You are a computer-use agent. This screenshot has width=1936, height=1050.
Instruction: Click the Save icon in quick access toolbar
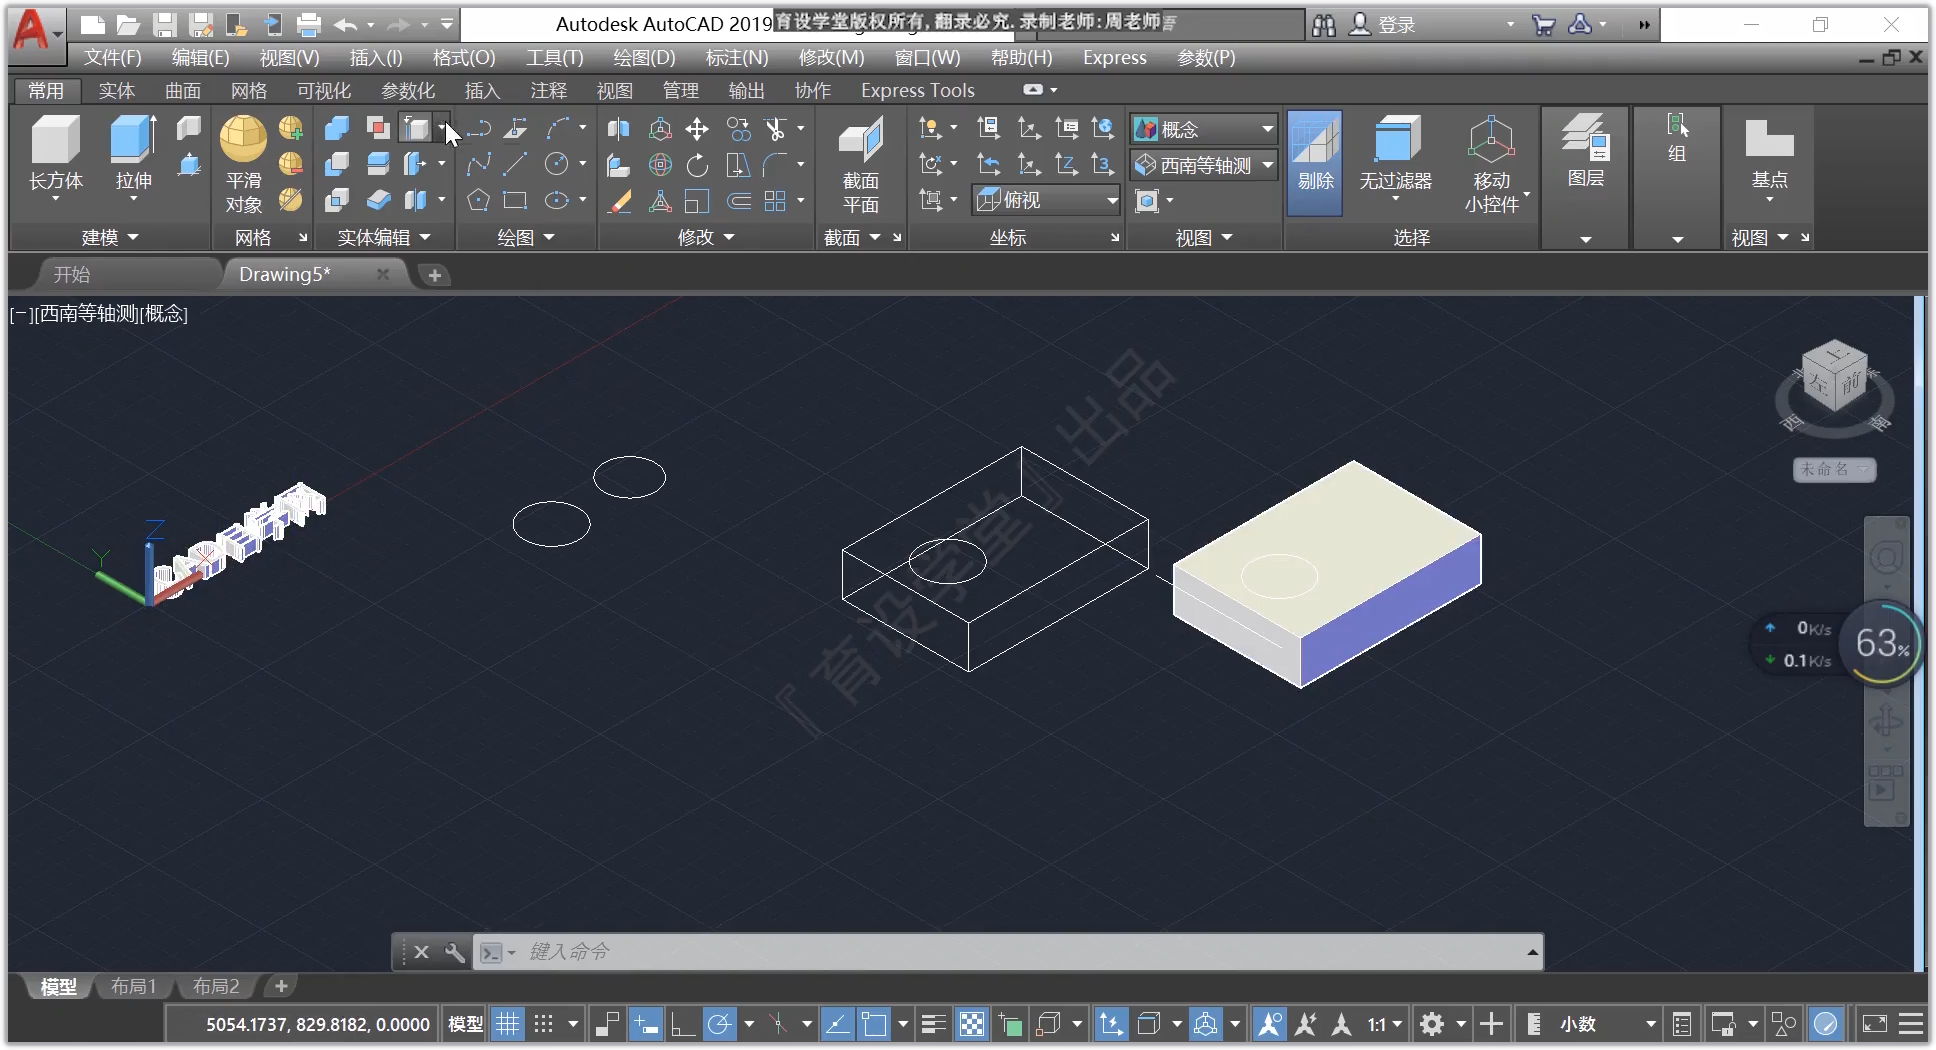(165, 25)
